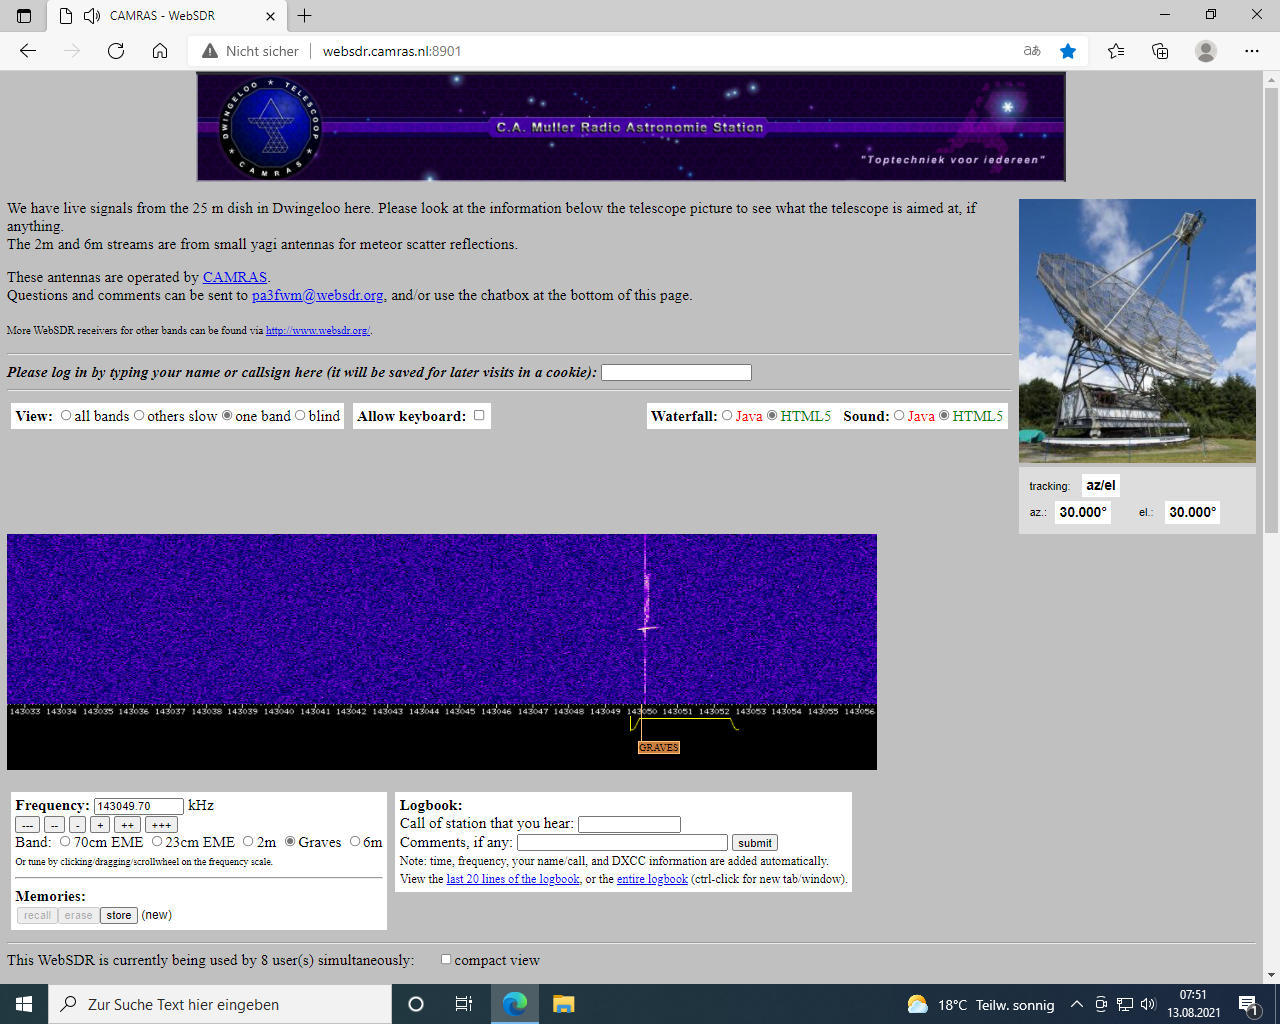Open Microsoft Edge from the taskbar
The width and height of the screenshot is (1280, 1024).
pyautogui.click(x=515, y=1004)
